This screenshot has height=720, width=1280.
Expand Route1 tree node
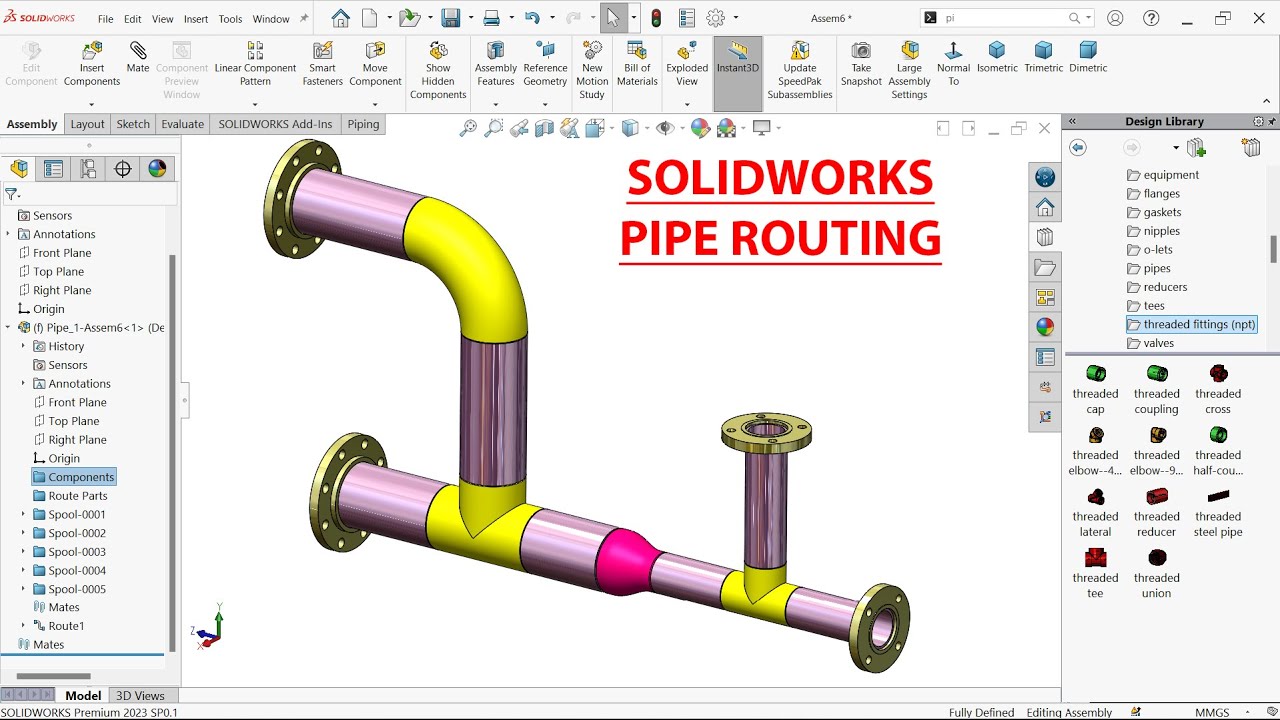23,626
